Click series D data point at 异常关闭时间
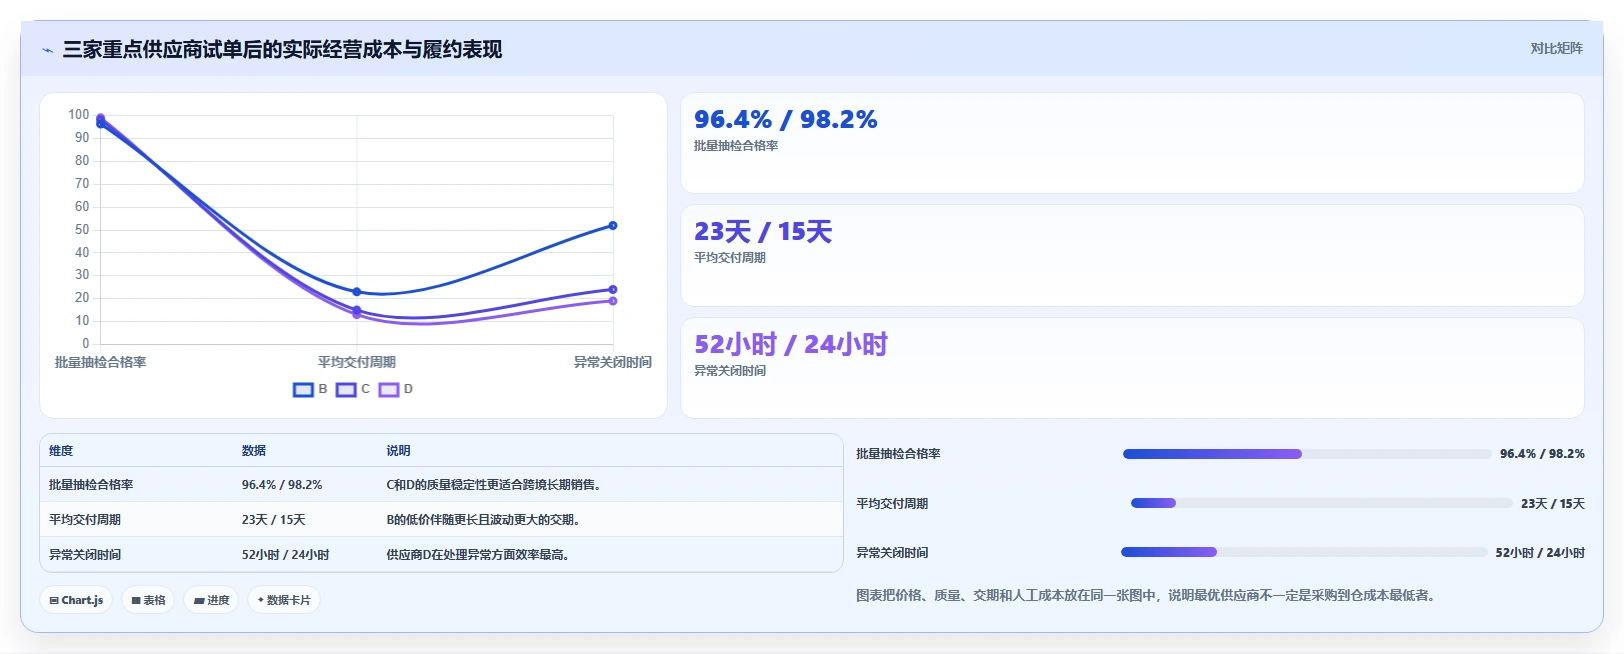 (613, 301)
